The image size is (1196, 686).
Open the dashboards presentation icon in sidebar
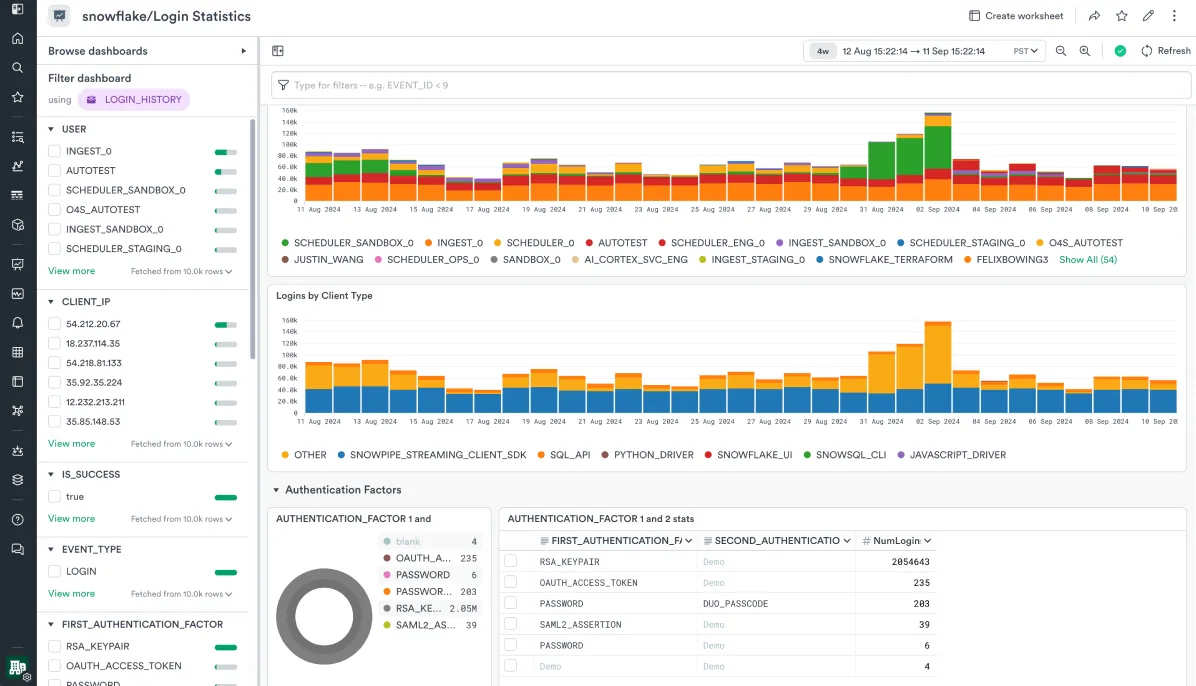click(x=18, y=264)
